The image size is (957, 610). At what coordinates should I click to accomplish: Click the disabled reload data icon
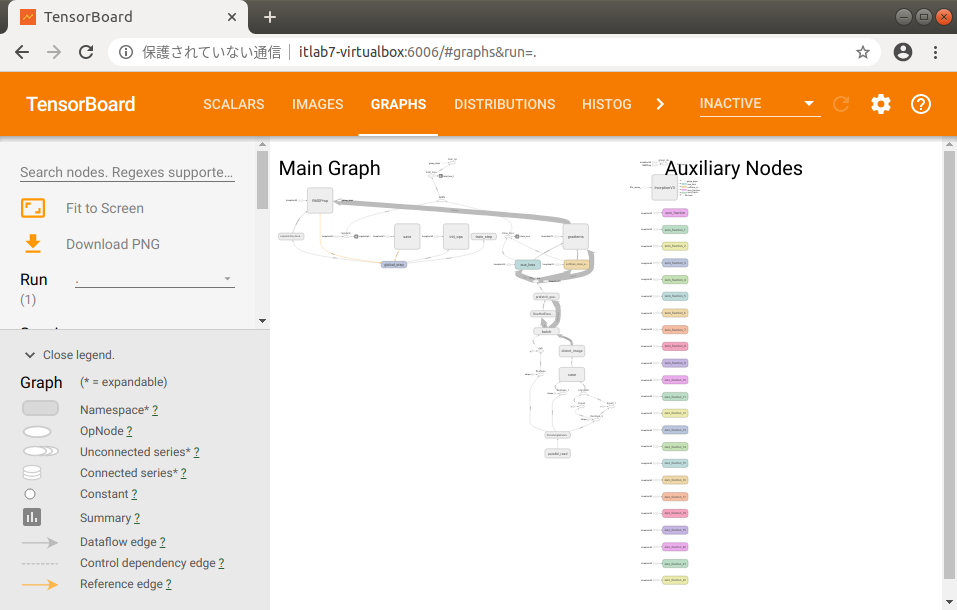point(841,104)
